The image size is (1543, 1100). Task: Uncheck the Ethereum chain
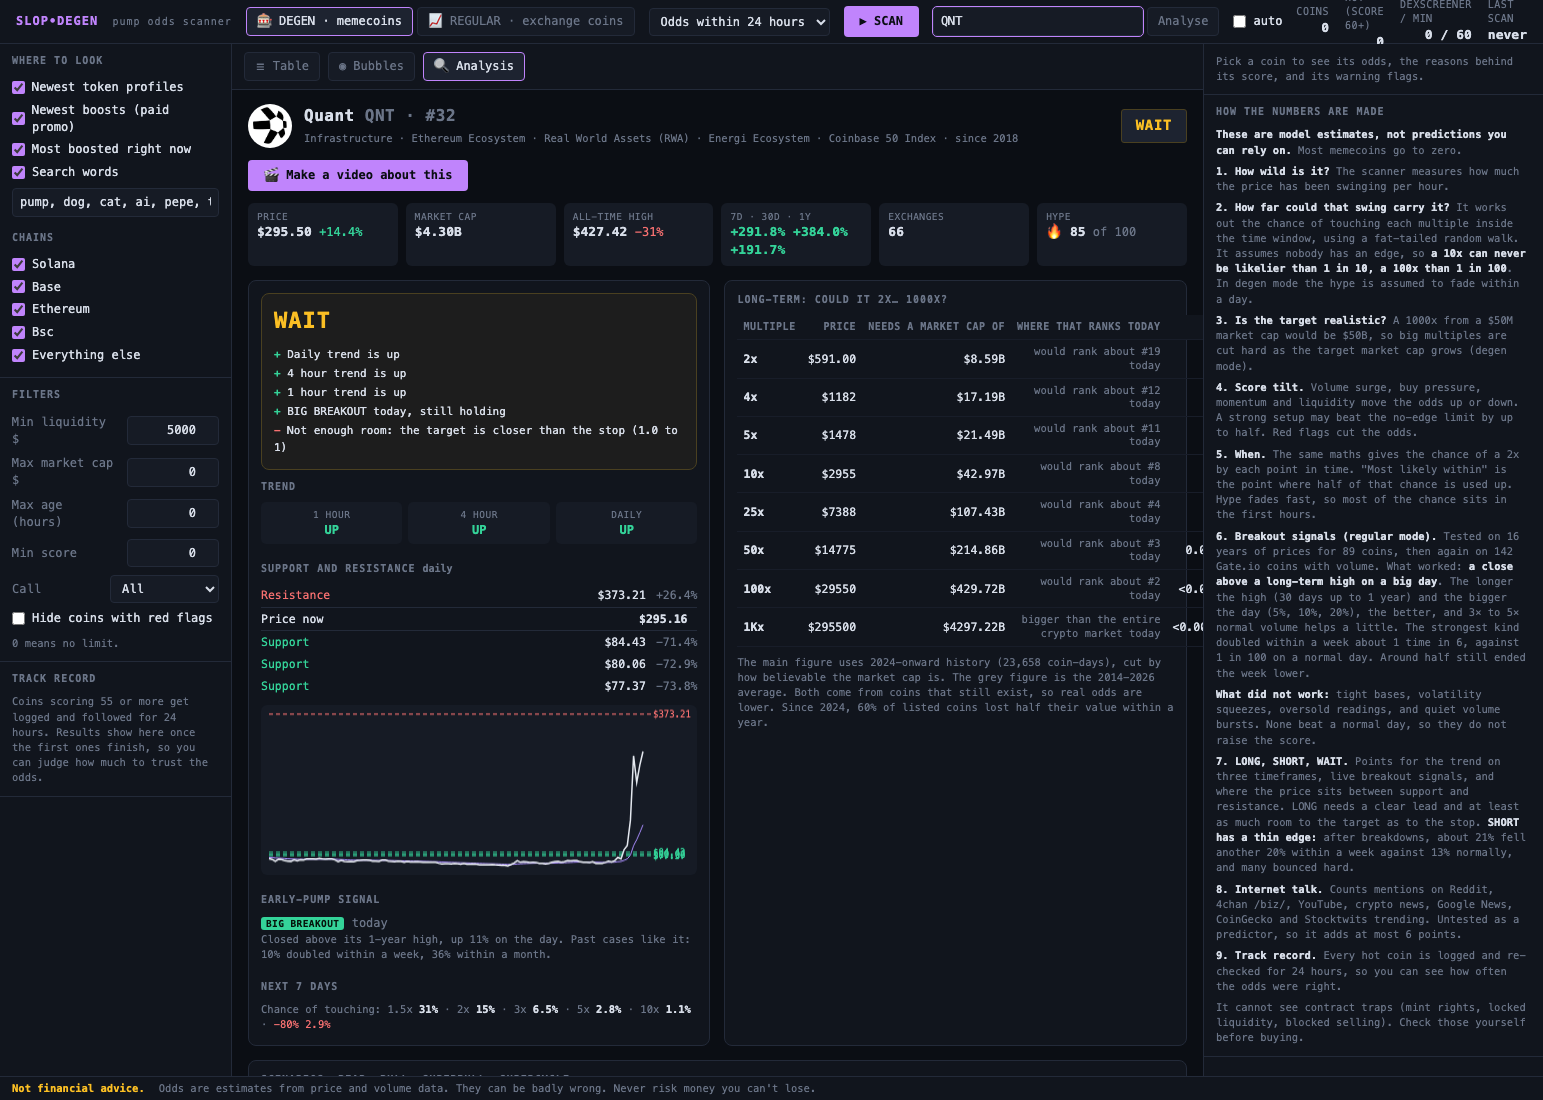point(18,309)
